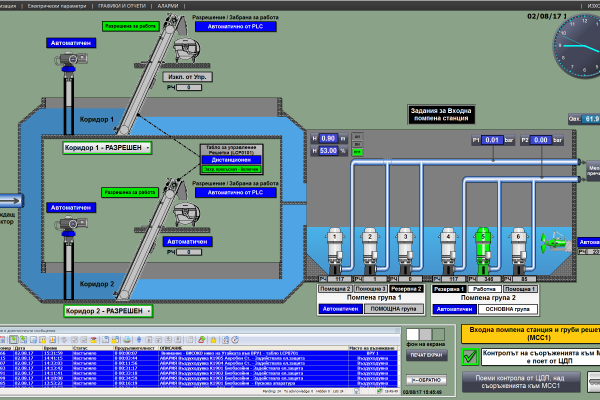Click the inlet collector flow arrow

coord(11,200)
